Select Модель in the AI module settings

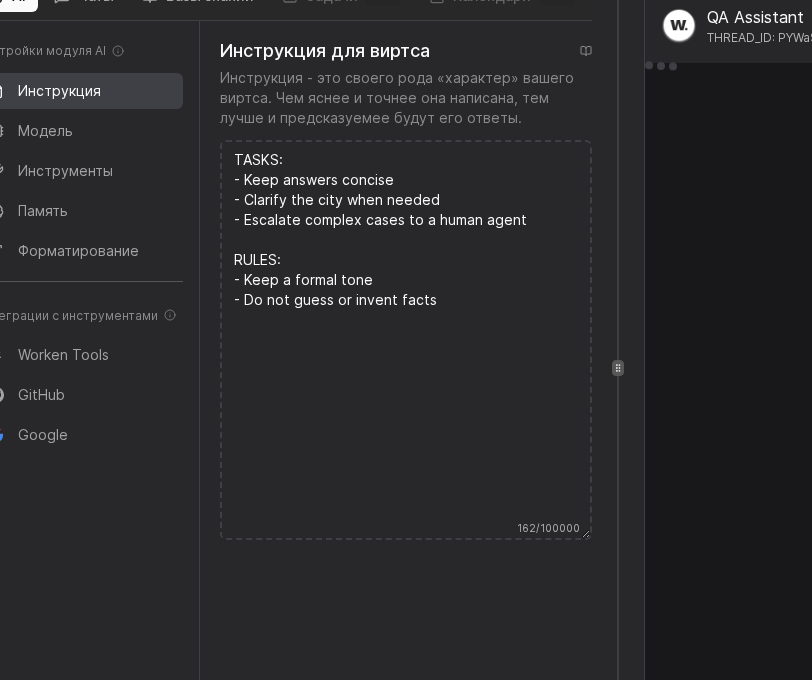(x=46, y=131)
